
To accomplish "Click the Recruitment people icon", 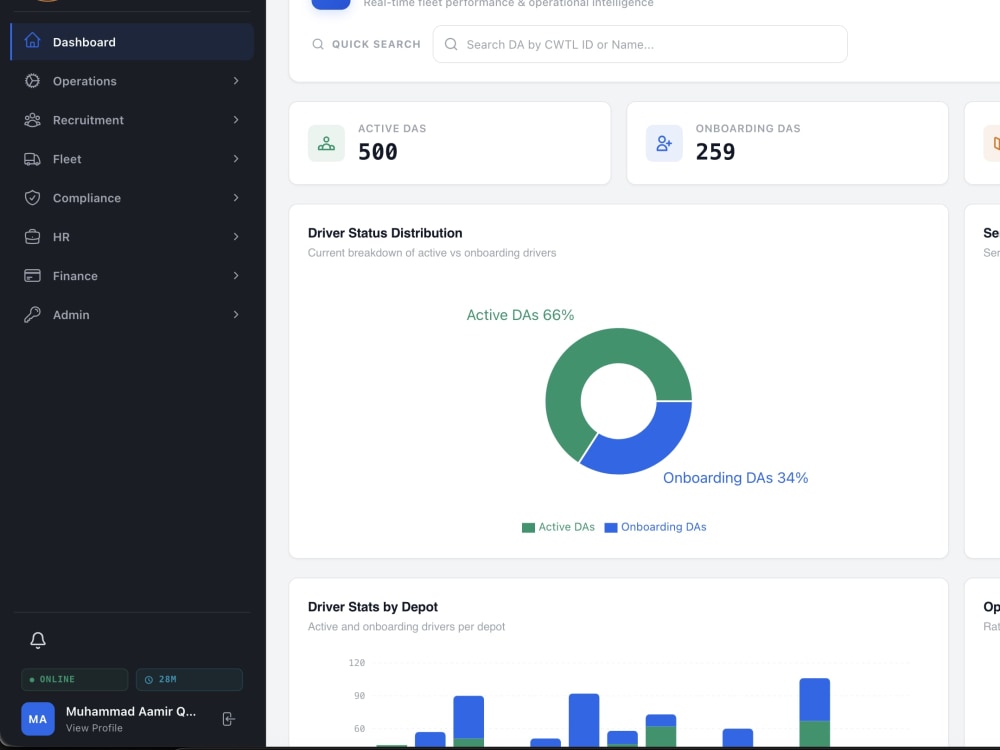I will pyautogui.click(x=32, y=120).
